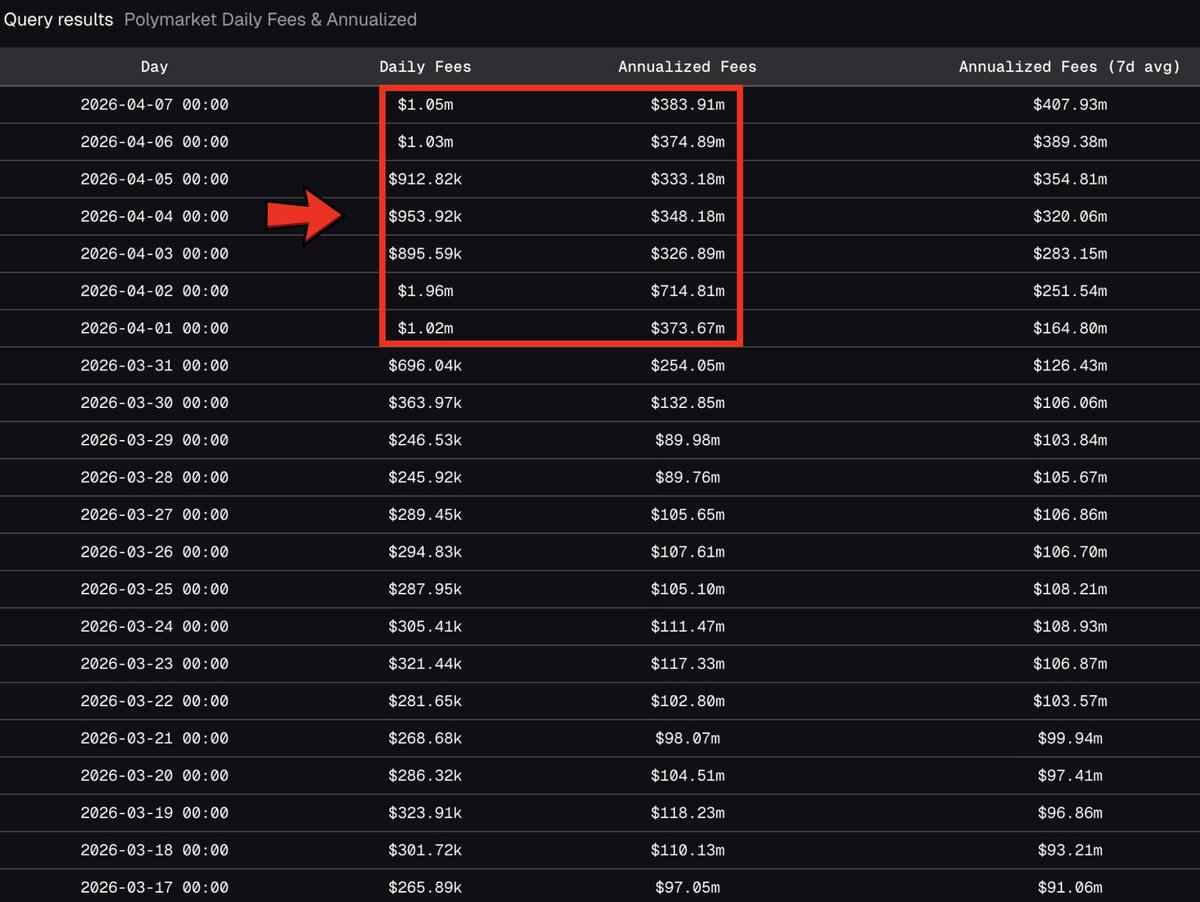The image size is (1200, 902).
Task: Select the $912.82k daily fees cell
Action: click(x=425, y=179)
